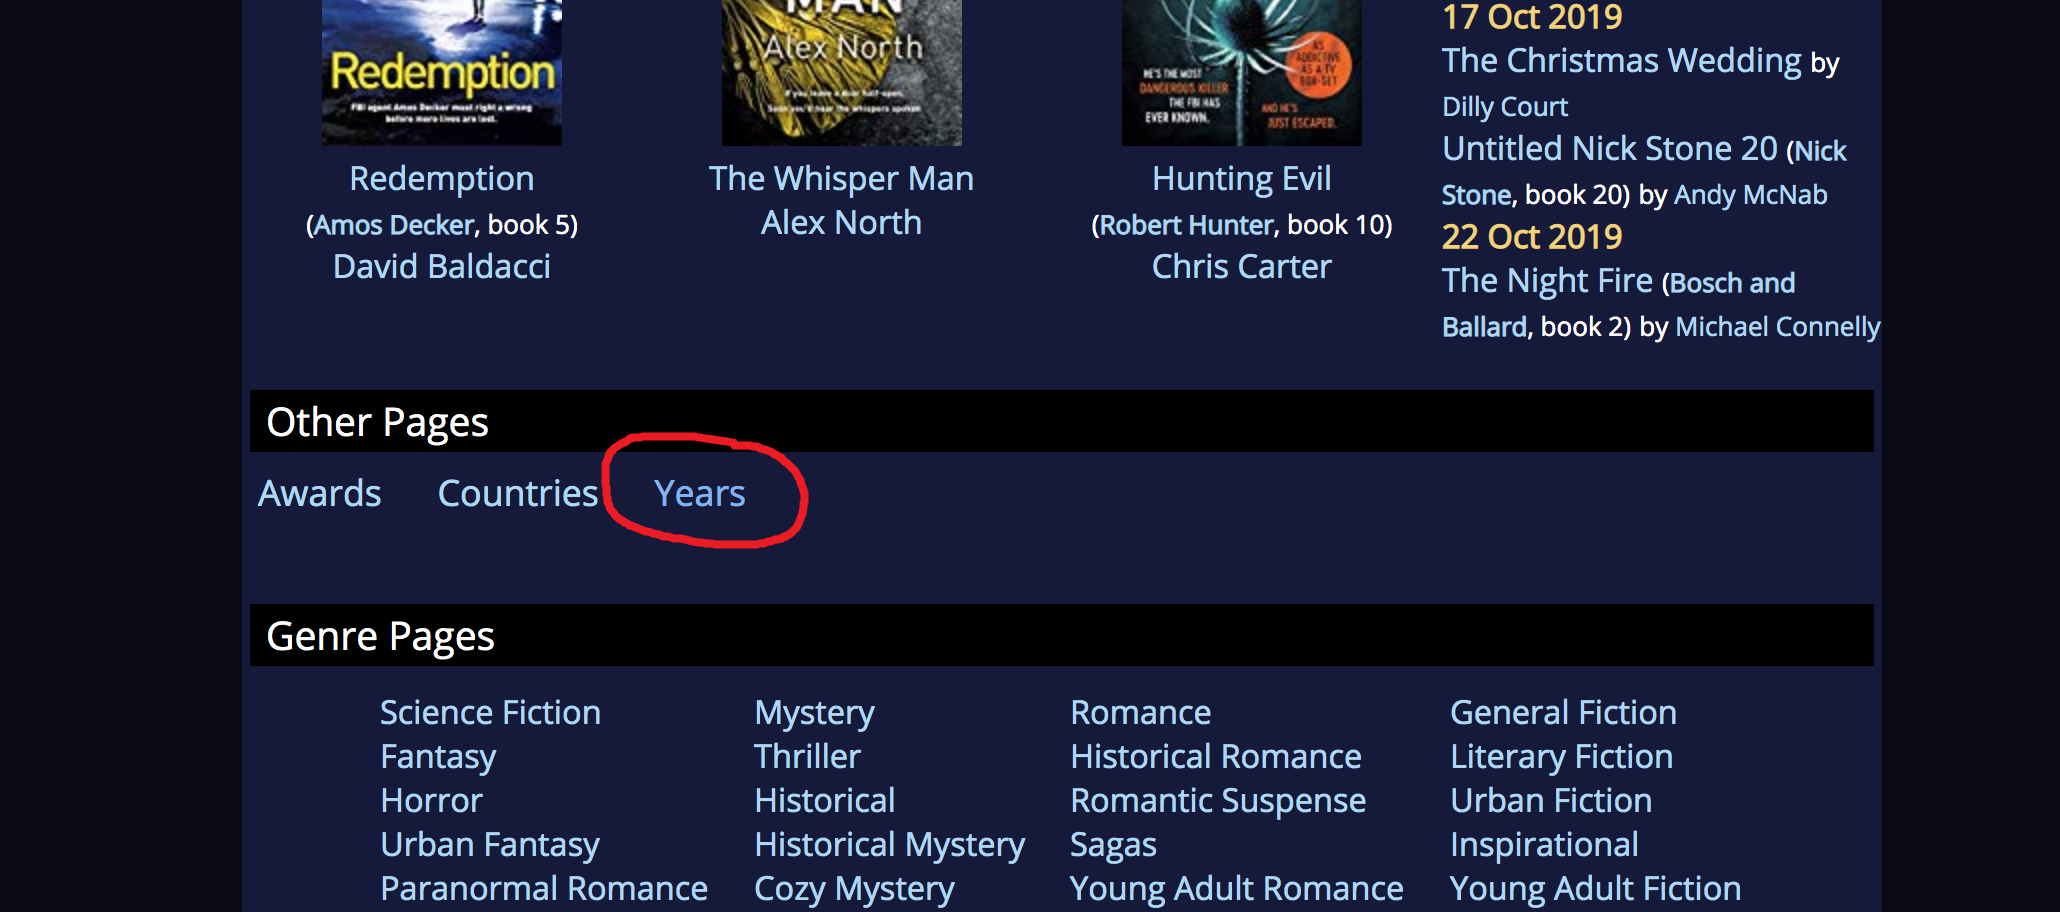Open Andy McNab author link
Viewport: 2060px width, 912px height.
[1751, 194]
